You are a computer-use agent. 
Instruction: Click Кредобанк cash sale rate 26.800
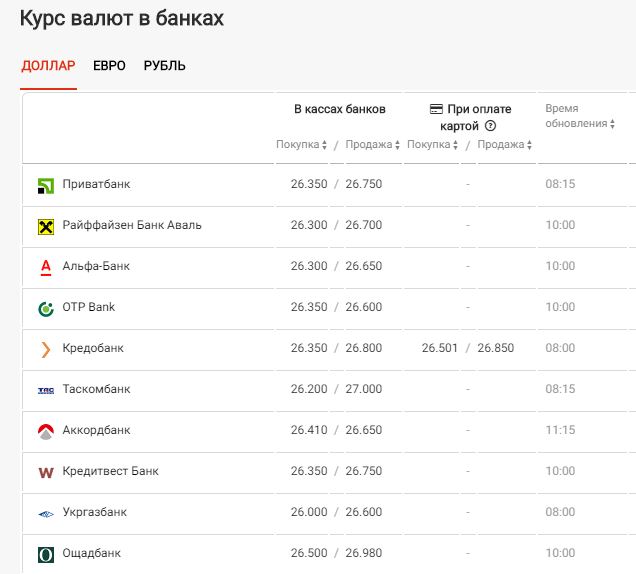coord(364,348)
